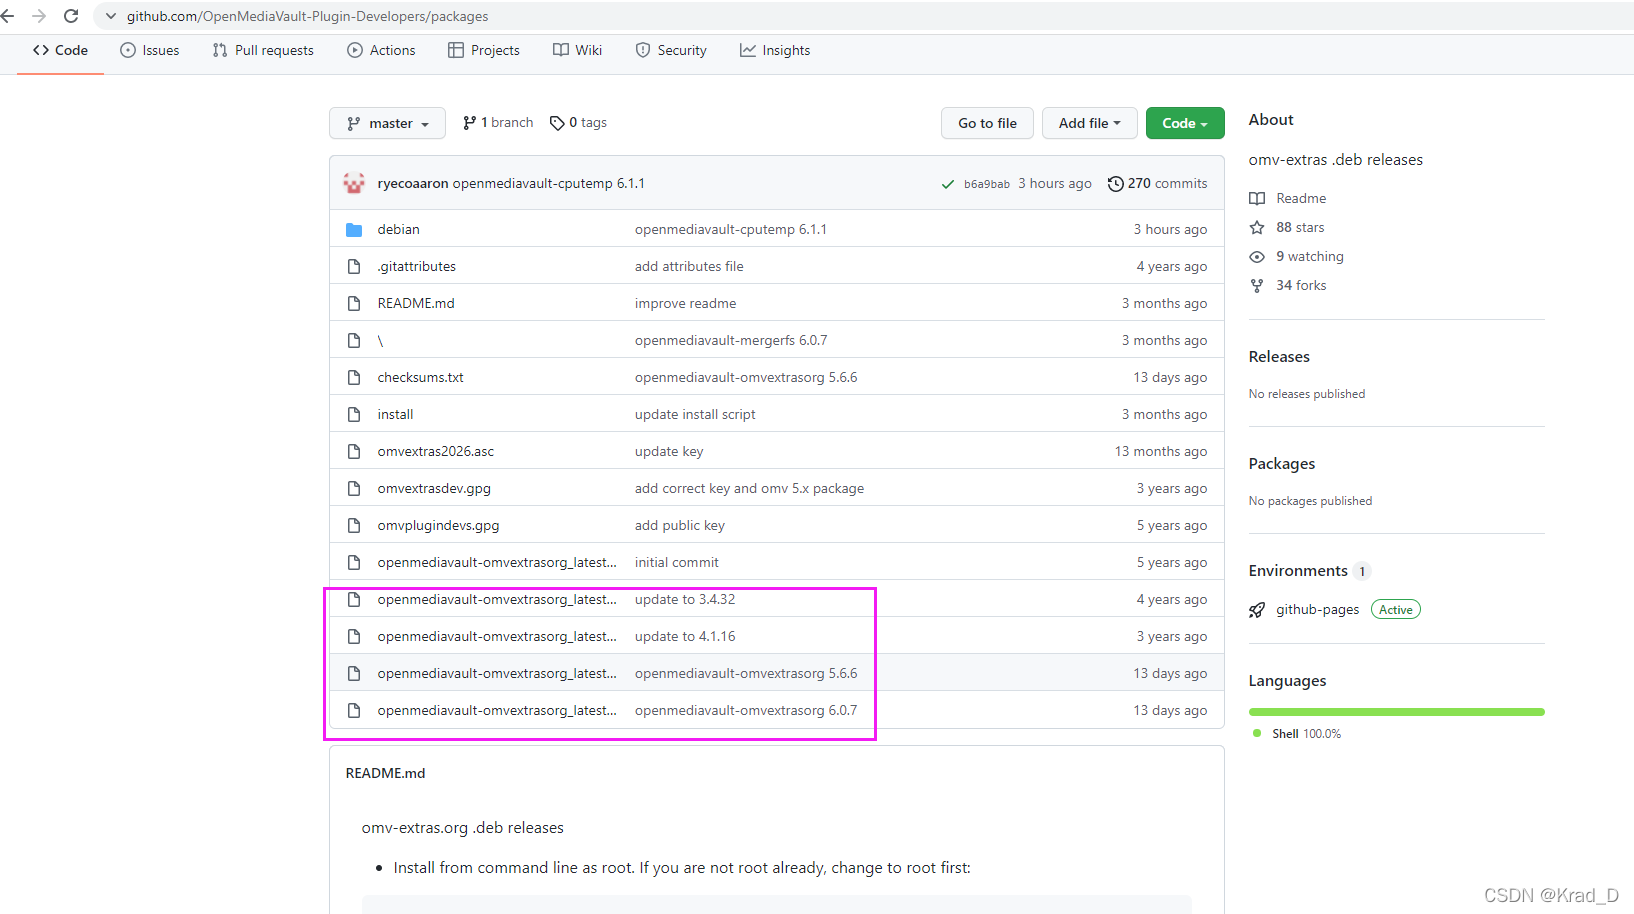
Task: Open the Code tab
Action: pyautogui.click(x=60, y=50)
